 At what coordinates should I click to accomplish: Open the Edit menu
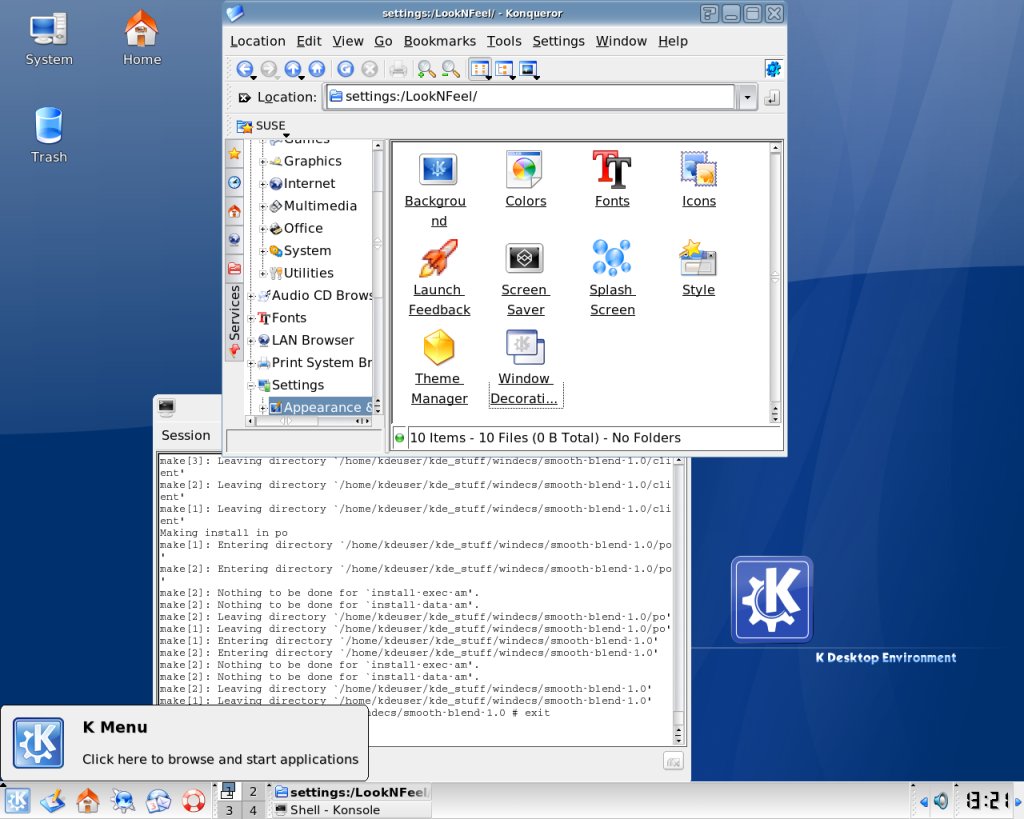[309, 41]
